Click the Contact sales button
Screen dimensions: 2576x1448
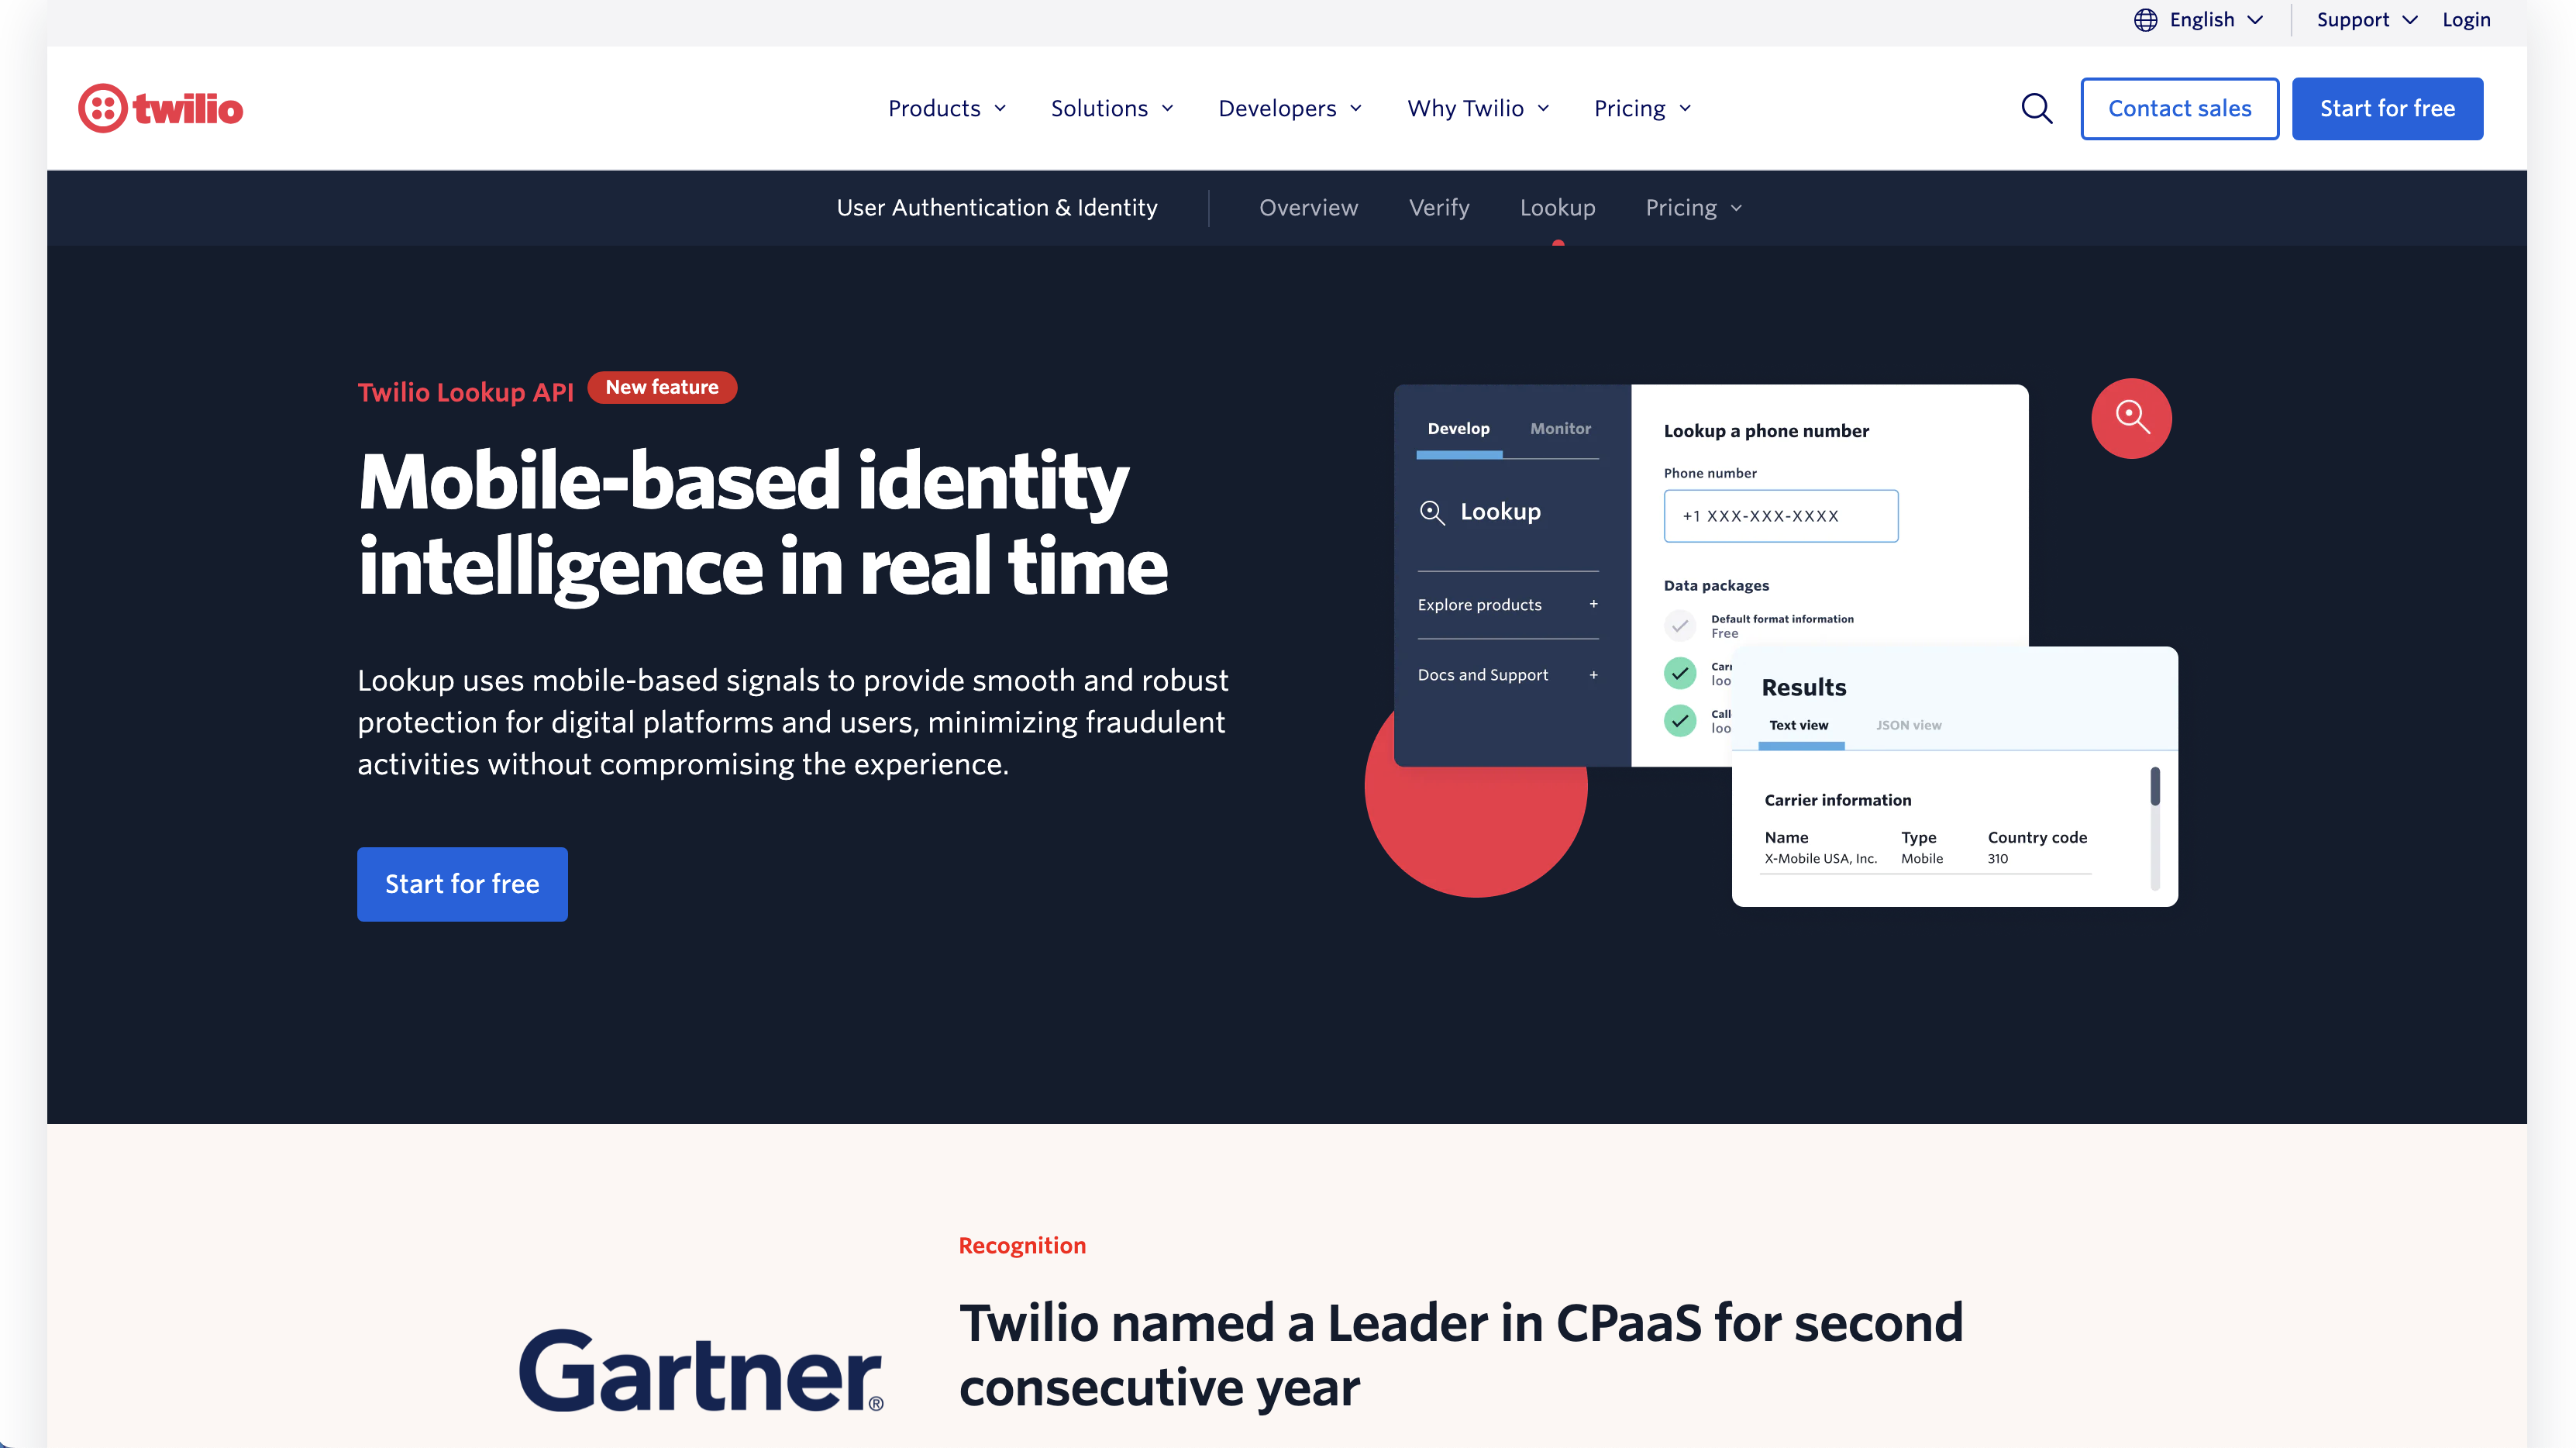coord(2179,108)
